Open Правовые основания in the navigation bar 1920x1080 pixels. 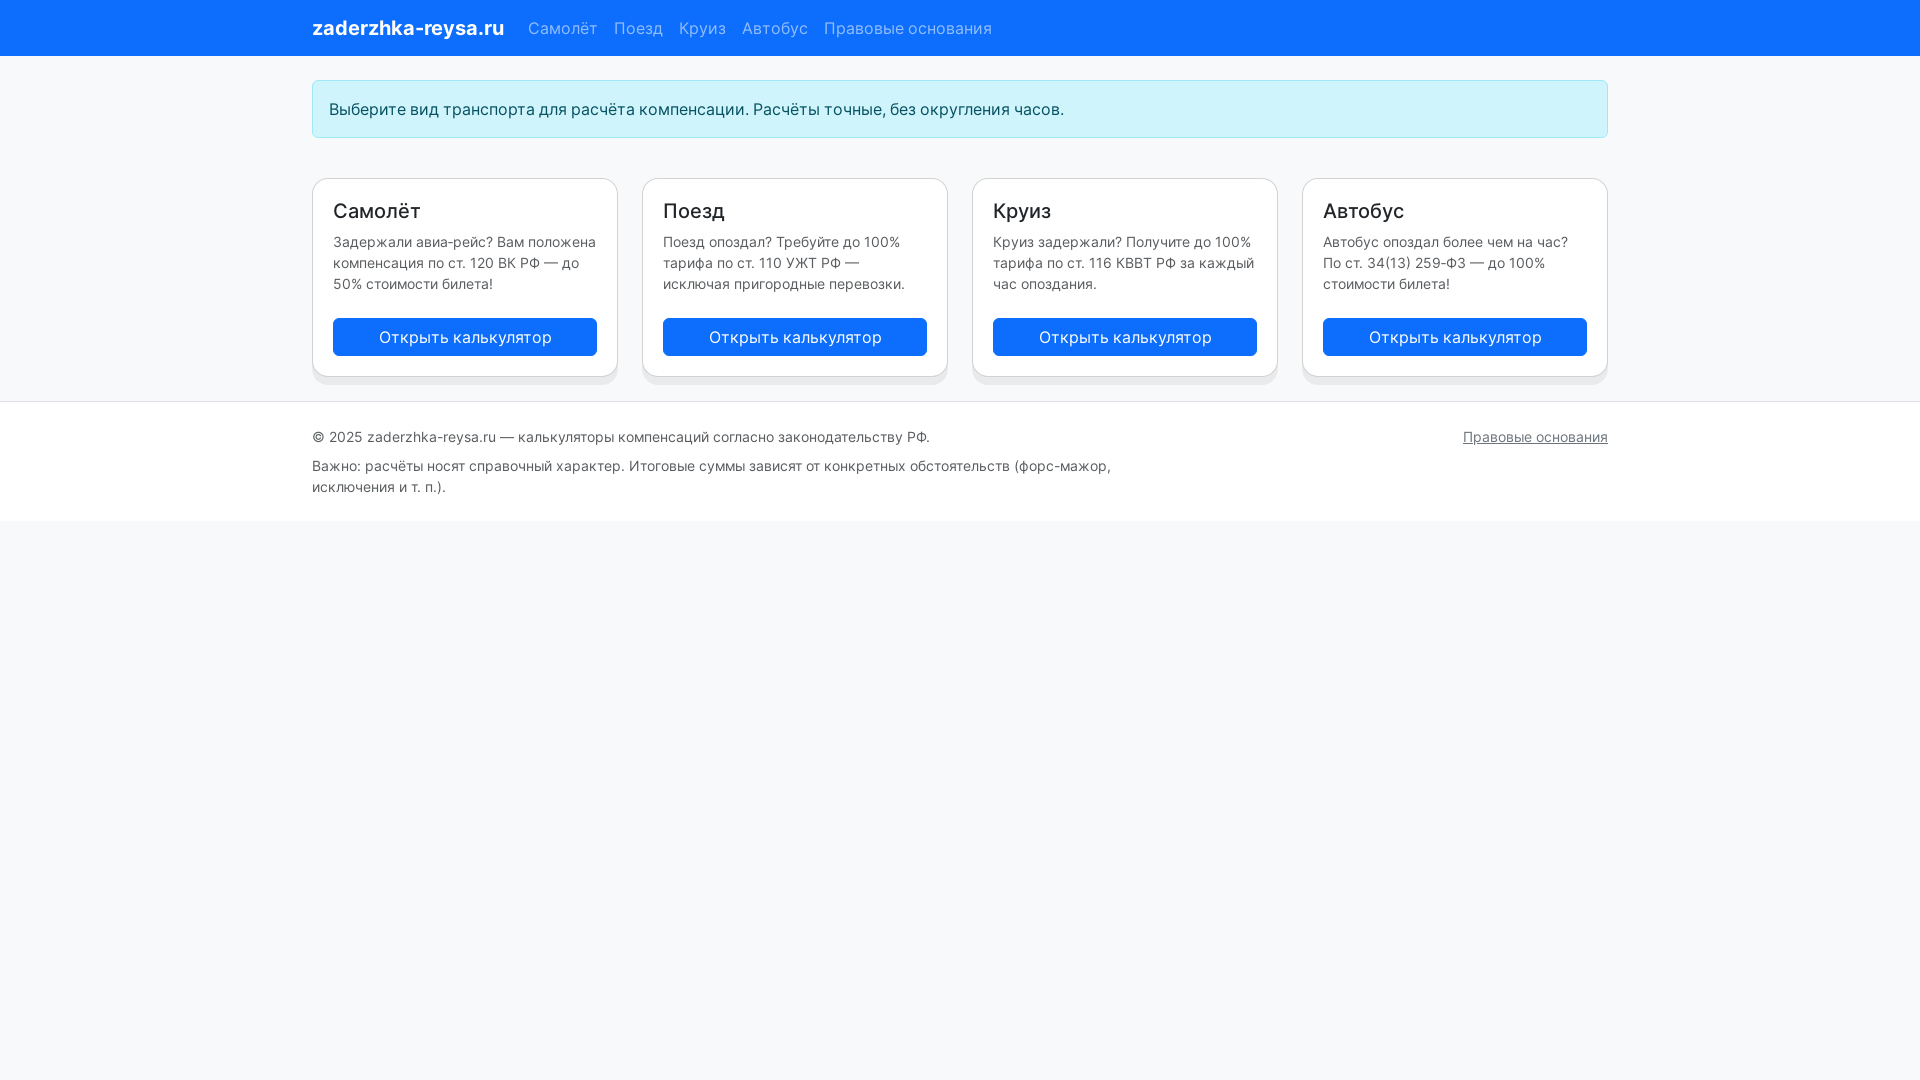point(908,28)
